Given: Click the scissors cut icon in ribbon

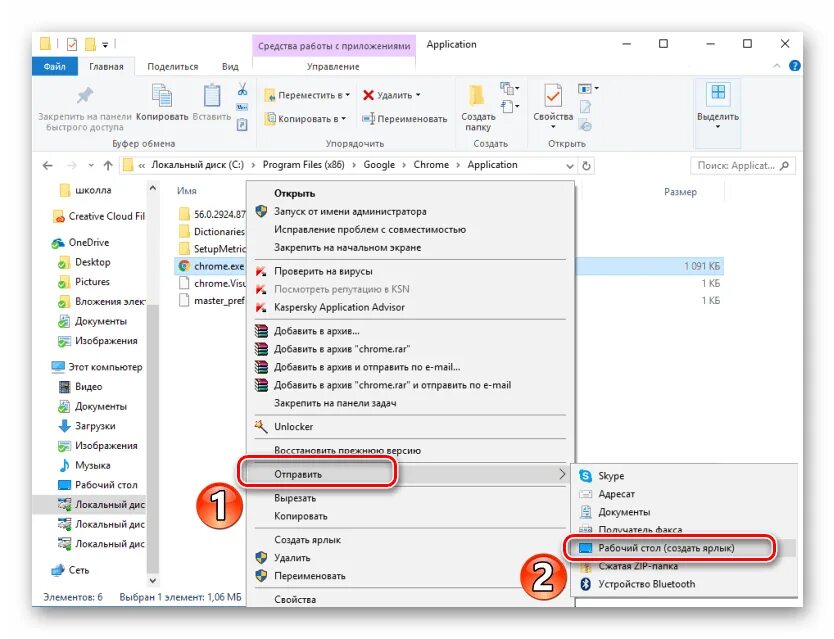Looking at the screenshot, I should click(x=243, y=88).
